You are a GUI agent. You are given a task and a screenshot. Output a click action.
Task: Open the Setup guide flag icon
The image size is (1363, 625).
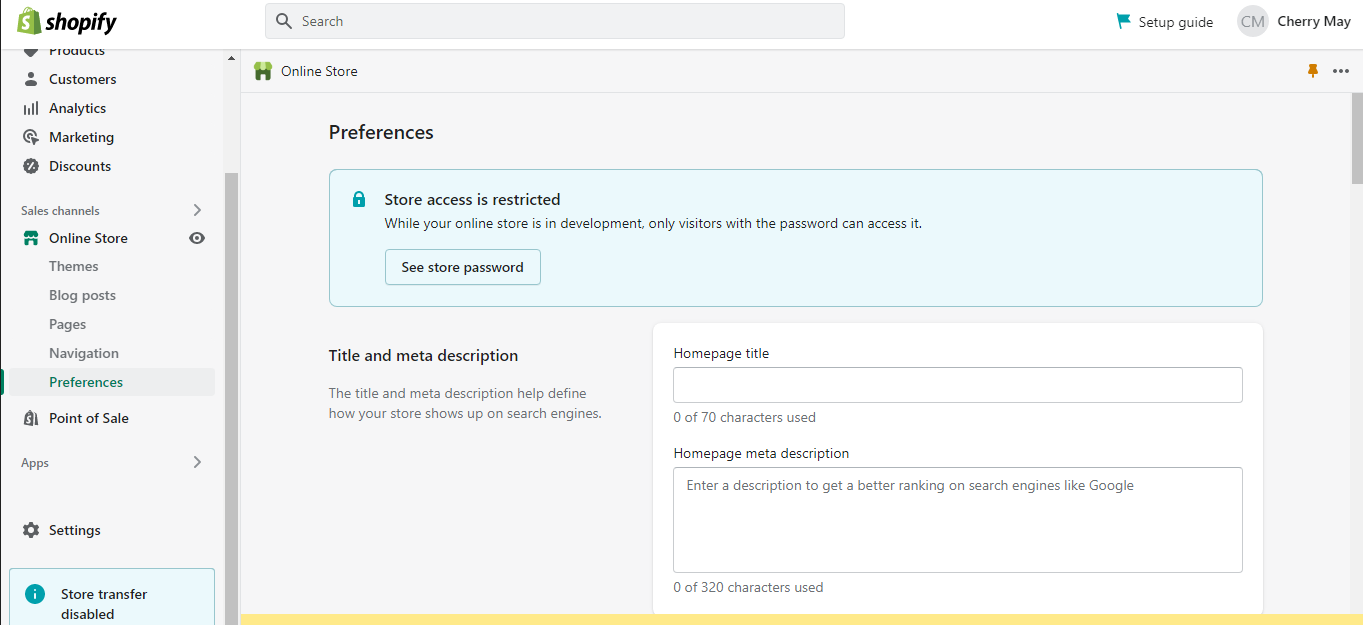pos(1122,20)
